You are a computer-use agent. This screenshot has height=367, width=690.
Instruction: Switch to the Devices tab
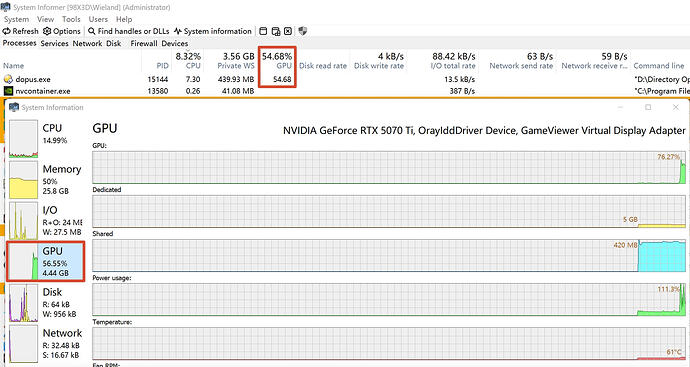[175, 44]
